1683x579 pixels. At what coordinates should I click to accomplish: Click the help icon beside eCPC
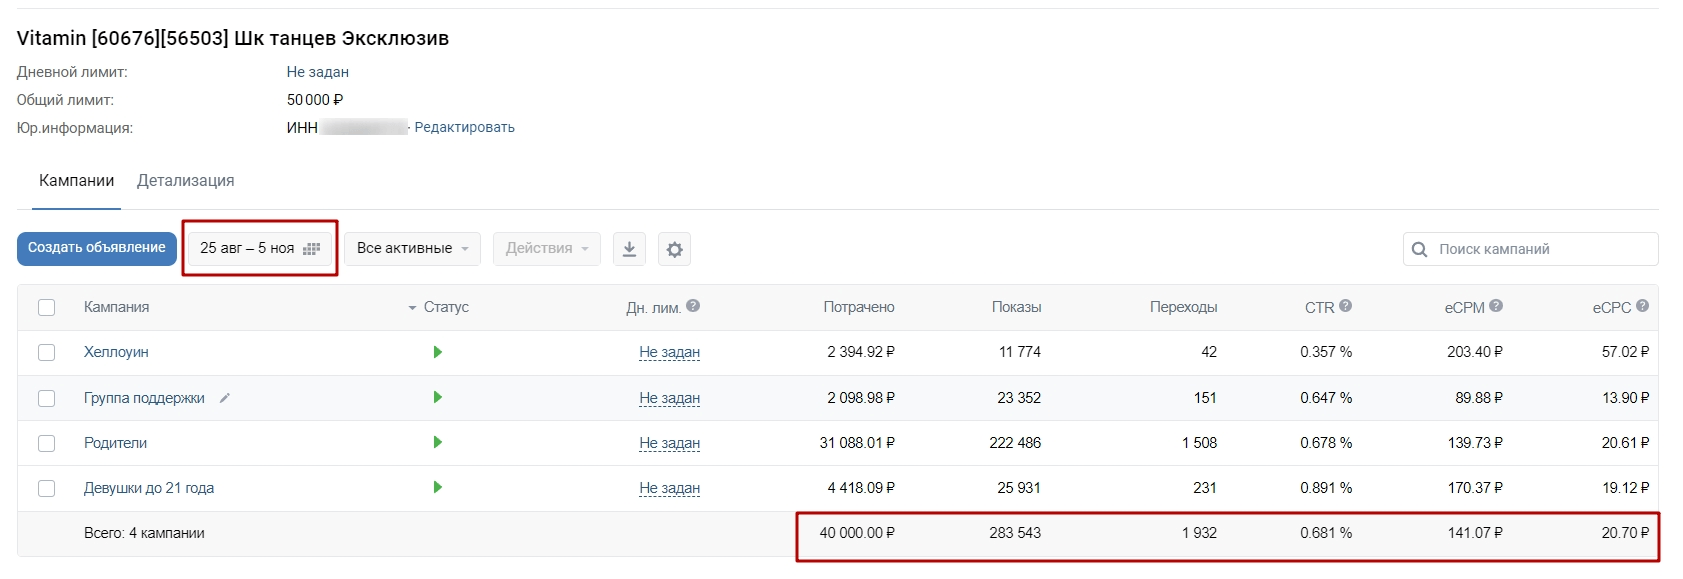(1642, 306)
